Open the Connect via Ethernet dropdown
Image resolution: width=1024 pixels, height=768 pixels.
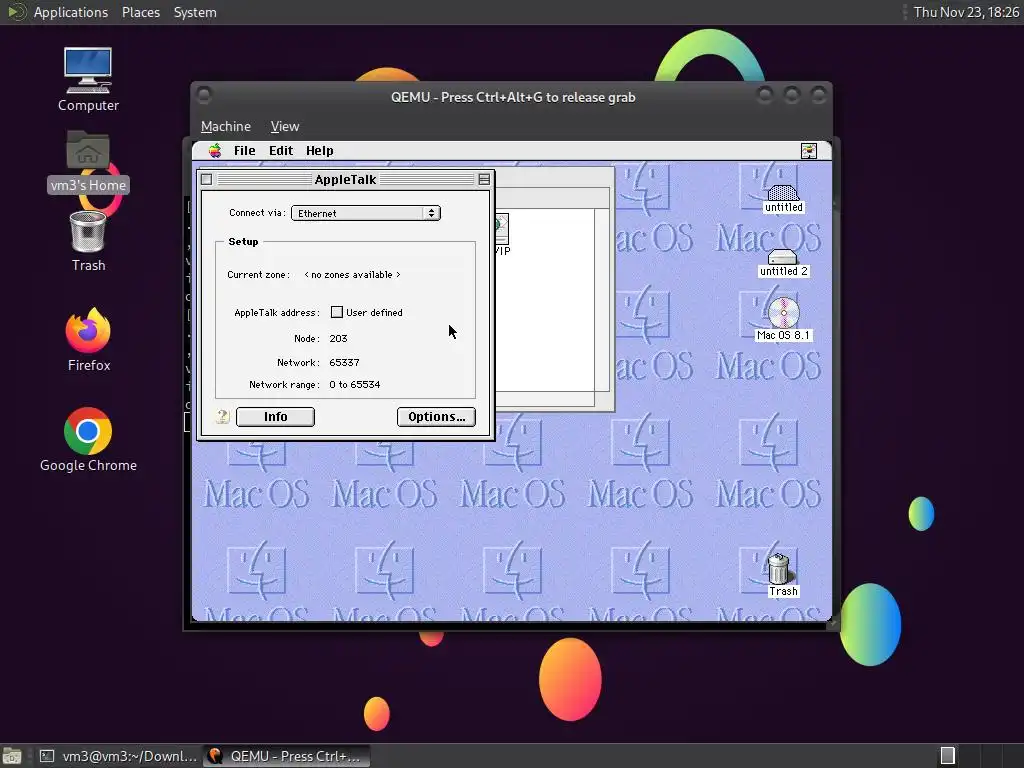[x=366, y=213]
